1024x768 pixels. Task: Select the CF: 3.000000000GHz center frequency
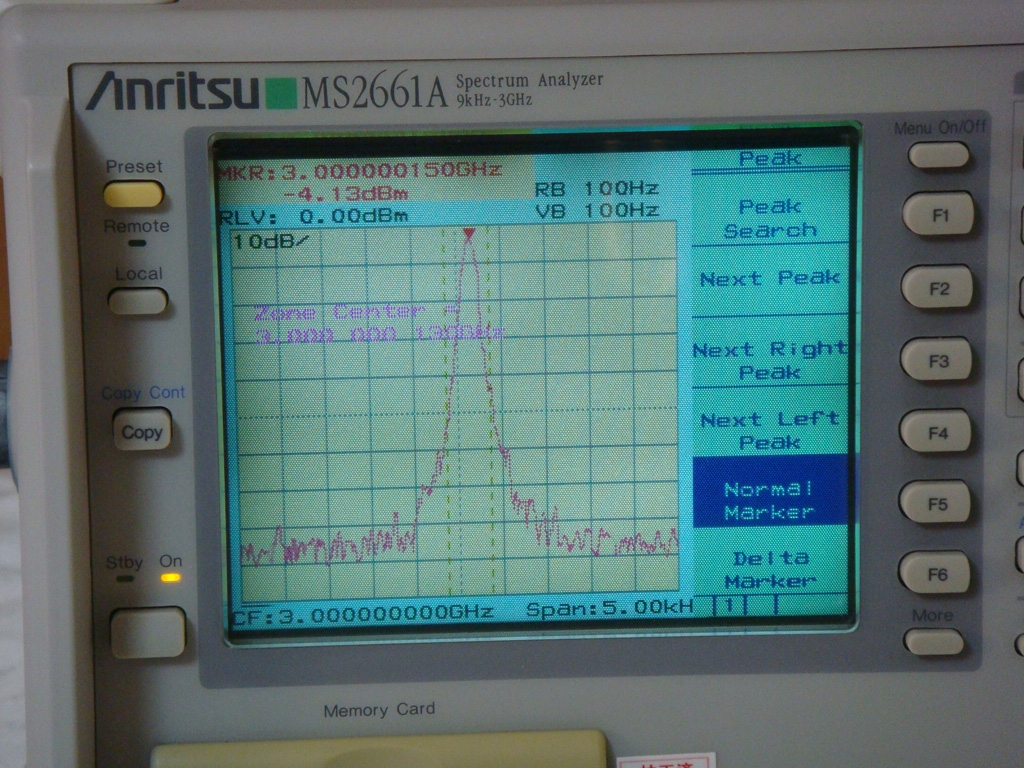(x=362, y=614)
